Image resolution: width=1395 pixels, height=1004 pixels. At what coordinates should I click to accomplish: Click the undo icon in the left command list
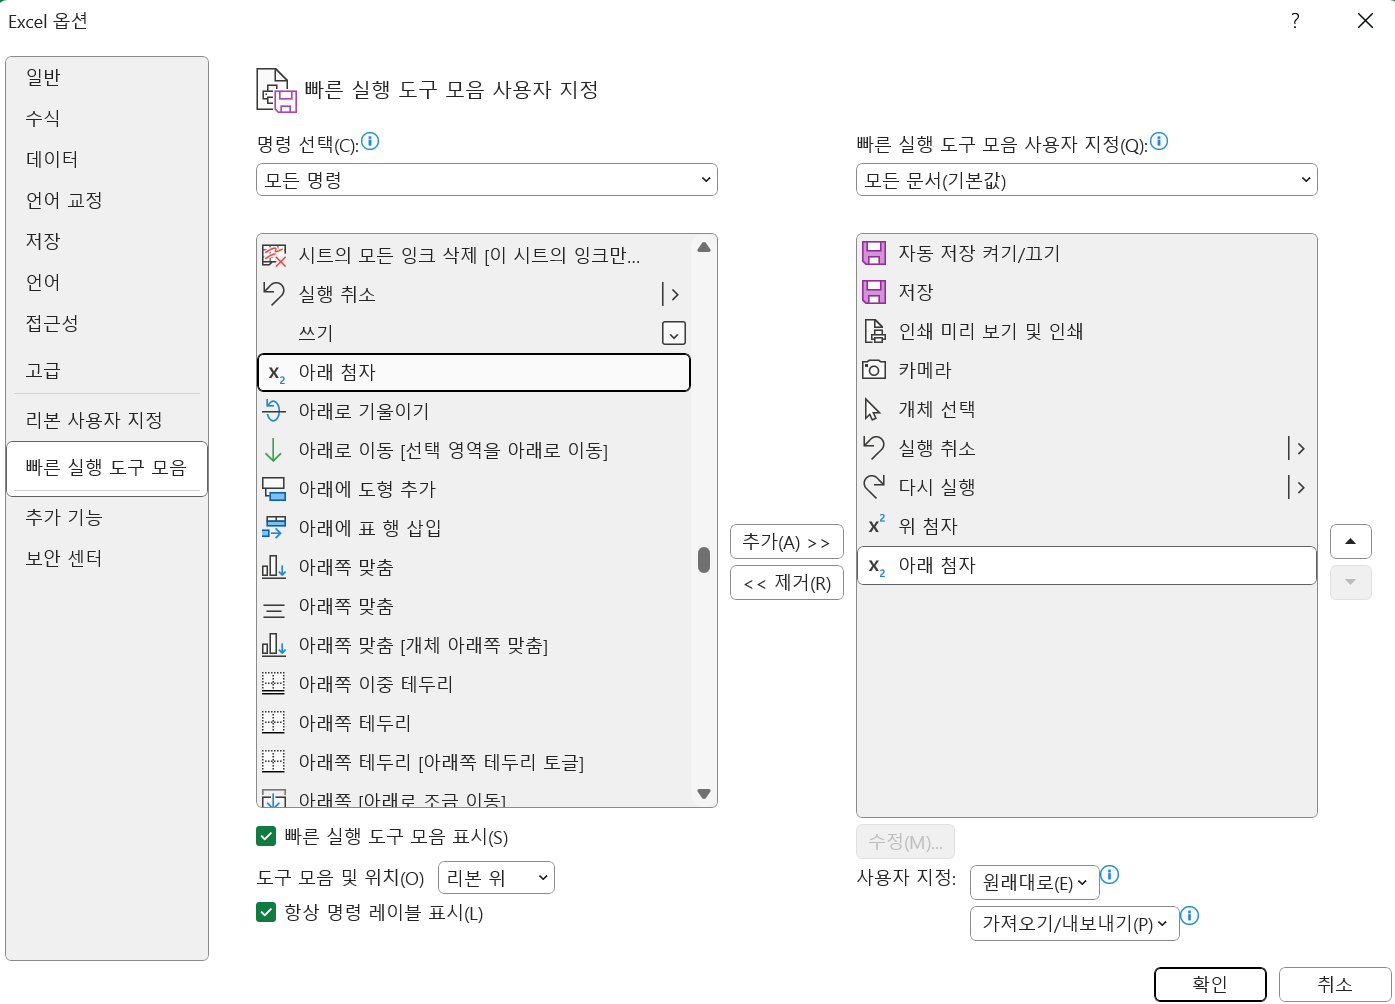click(x=274, y=294)
